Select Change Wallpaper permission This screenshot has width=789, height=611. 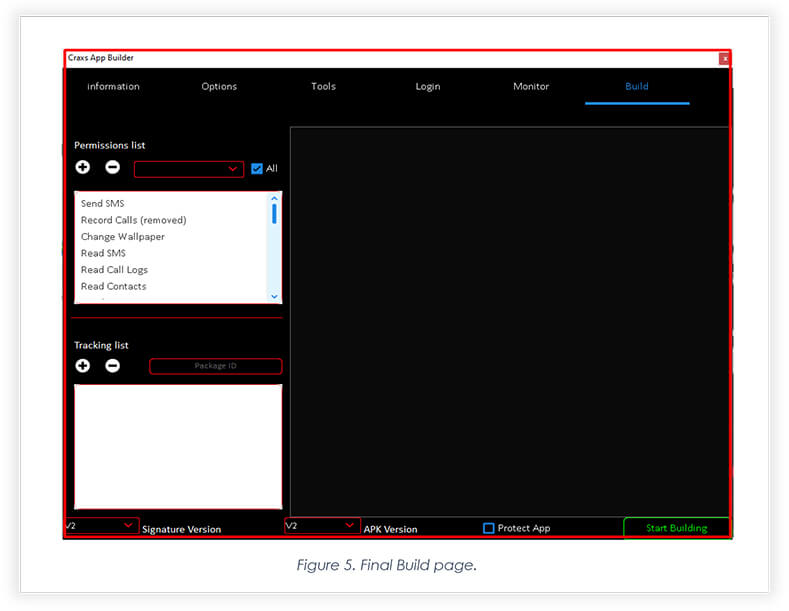[123, 237]
